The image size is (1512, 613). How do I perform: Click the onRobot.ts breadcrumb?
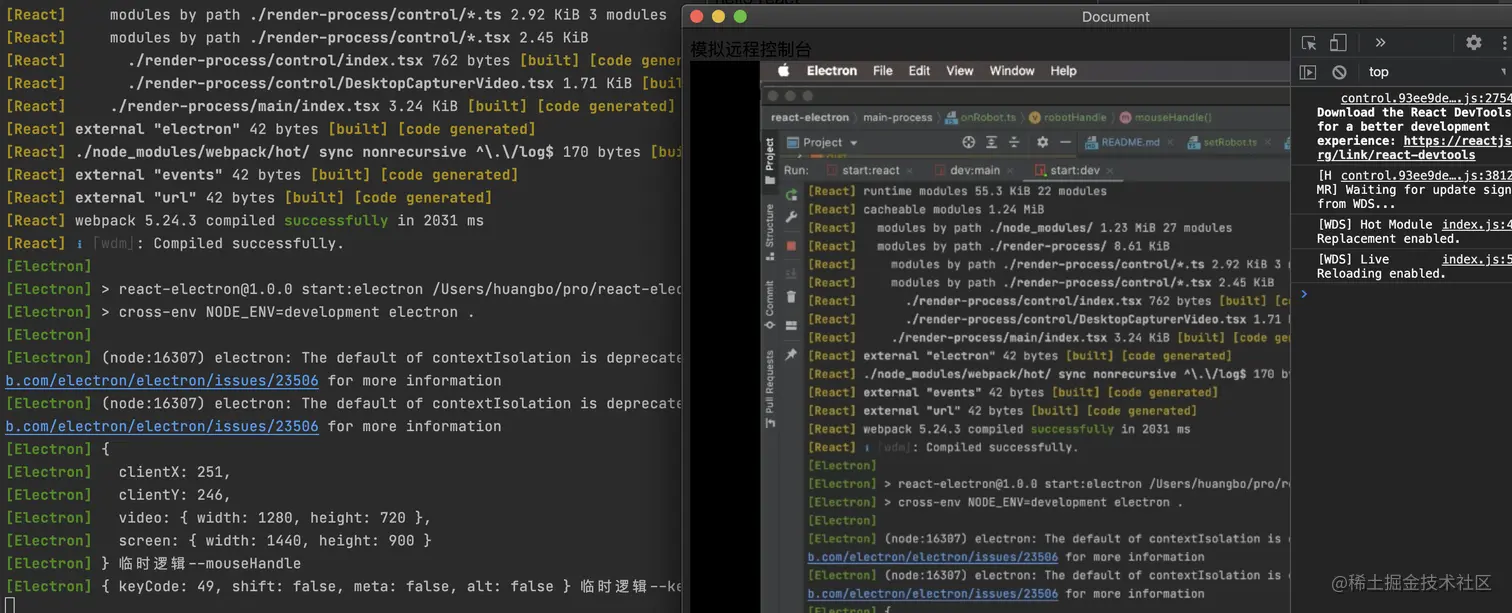pyautogui.click(x=978, y=118)
